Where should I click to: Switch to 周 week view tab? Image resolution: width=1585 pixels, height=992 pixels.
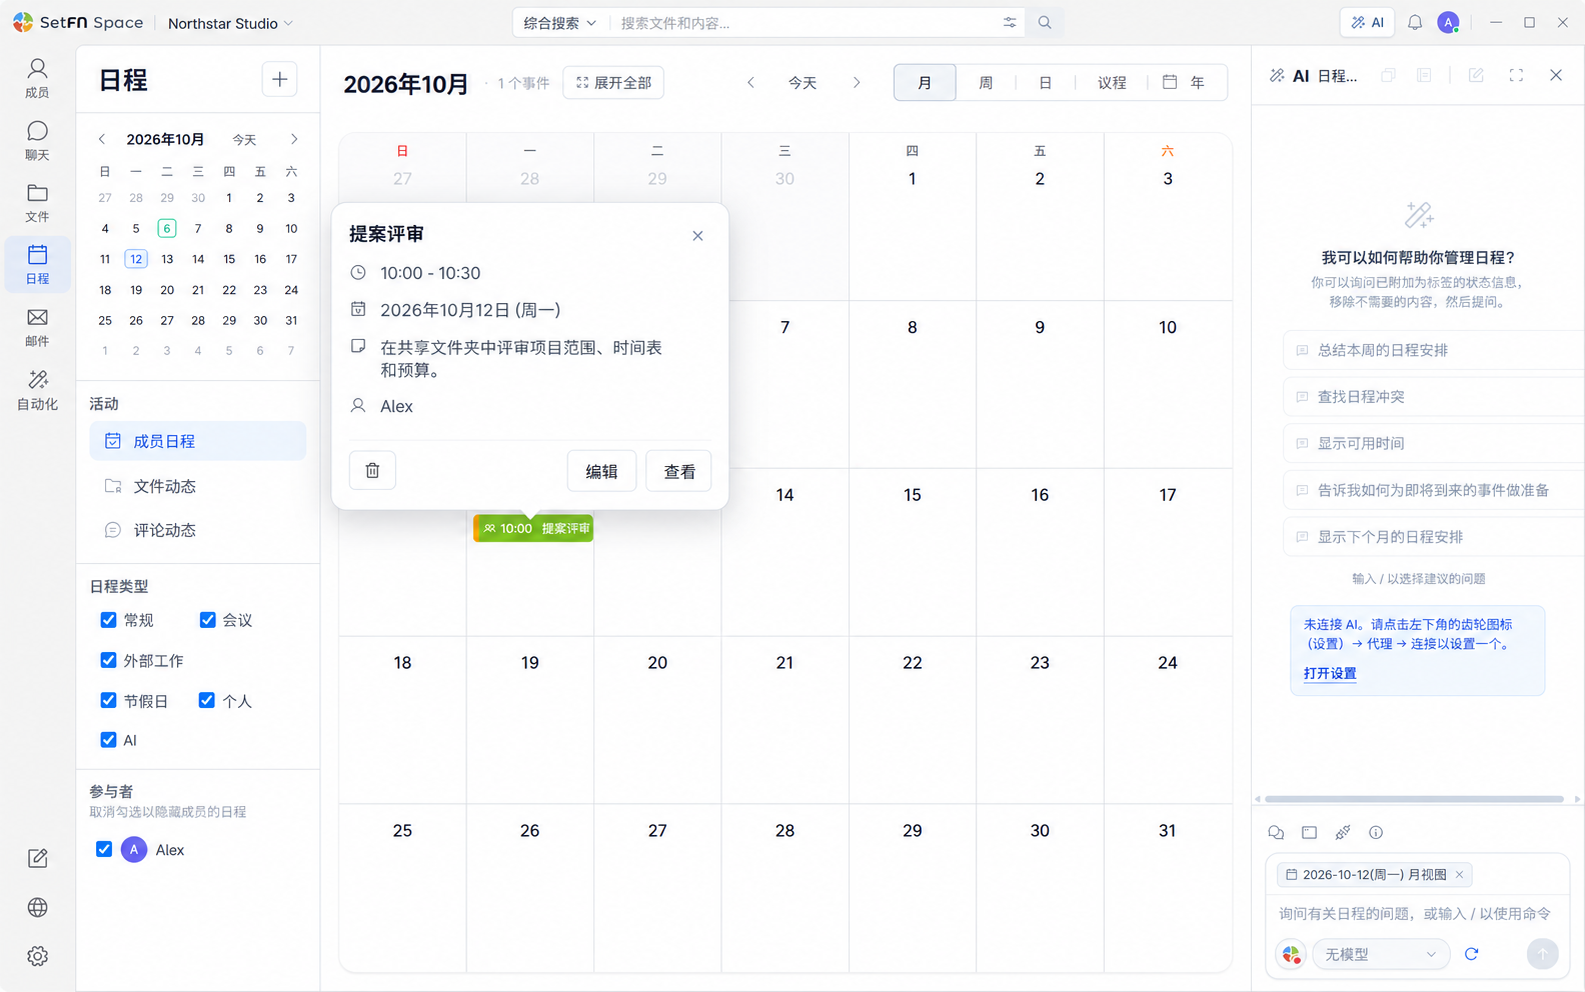[x=985, y=83]
